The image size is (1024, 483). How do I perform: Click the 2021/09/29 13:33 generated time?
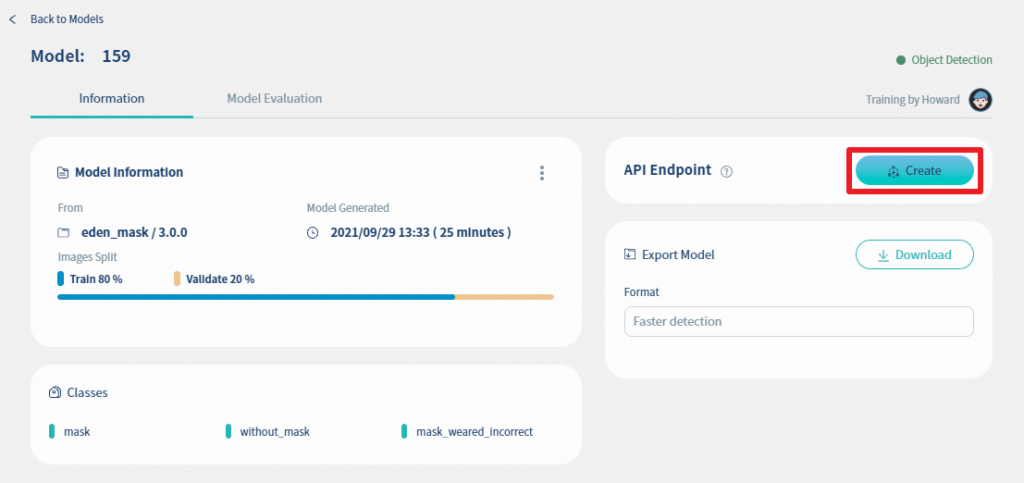421,232
